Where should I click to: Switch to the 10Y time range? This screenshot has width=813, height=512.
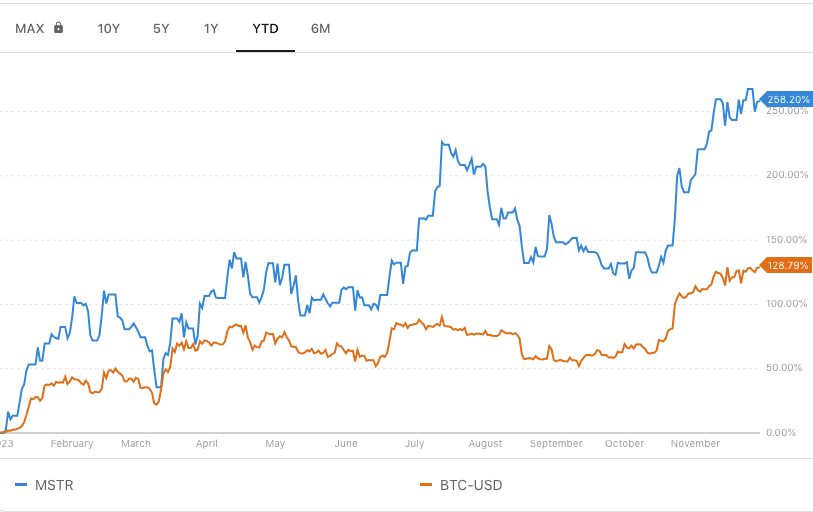point(108,29)
